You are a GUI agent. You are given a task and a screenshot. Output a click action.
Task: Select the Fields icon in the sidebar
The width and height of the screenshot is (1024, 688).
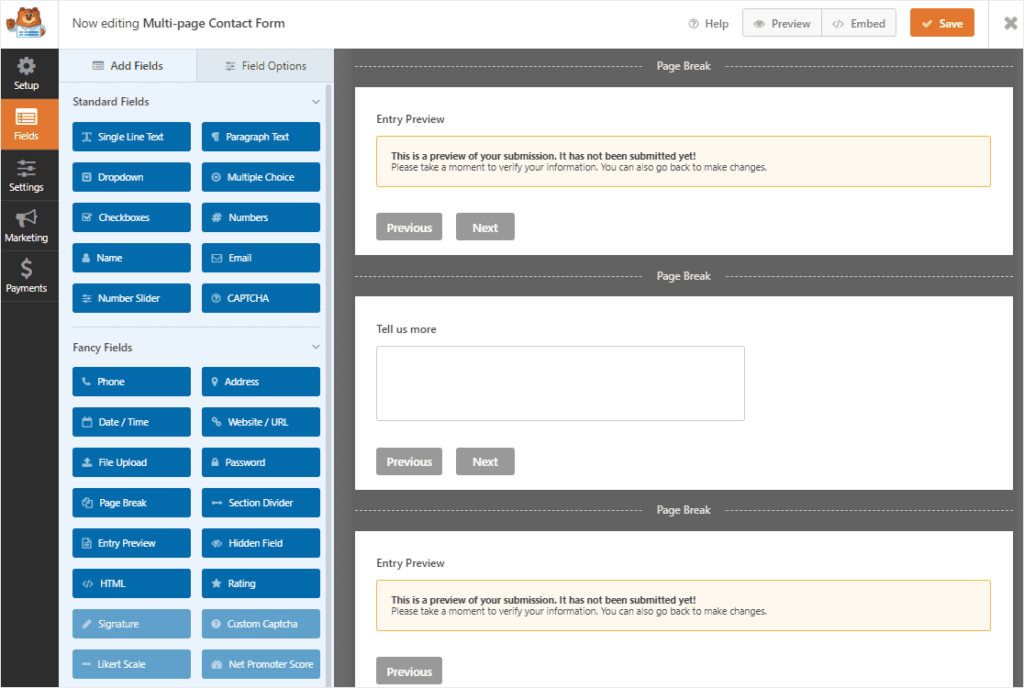tap(28, 124)
